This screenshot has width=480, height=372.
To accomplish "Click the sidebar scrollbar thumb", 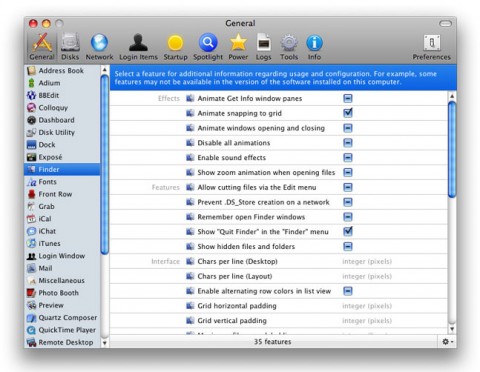I will coord(104,165).
